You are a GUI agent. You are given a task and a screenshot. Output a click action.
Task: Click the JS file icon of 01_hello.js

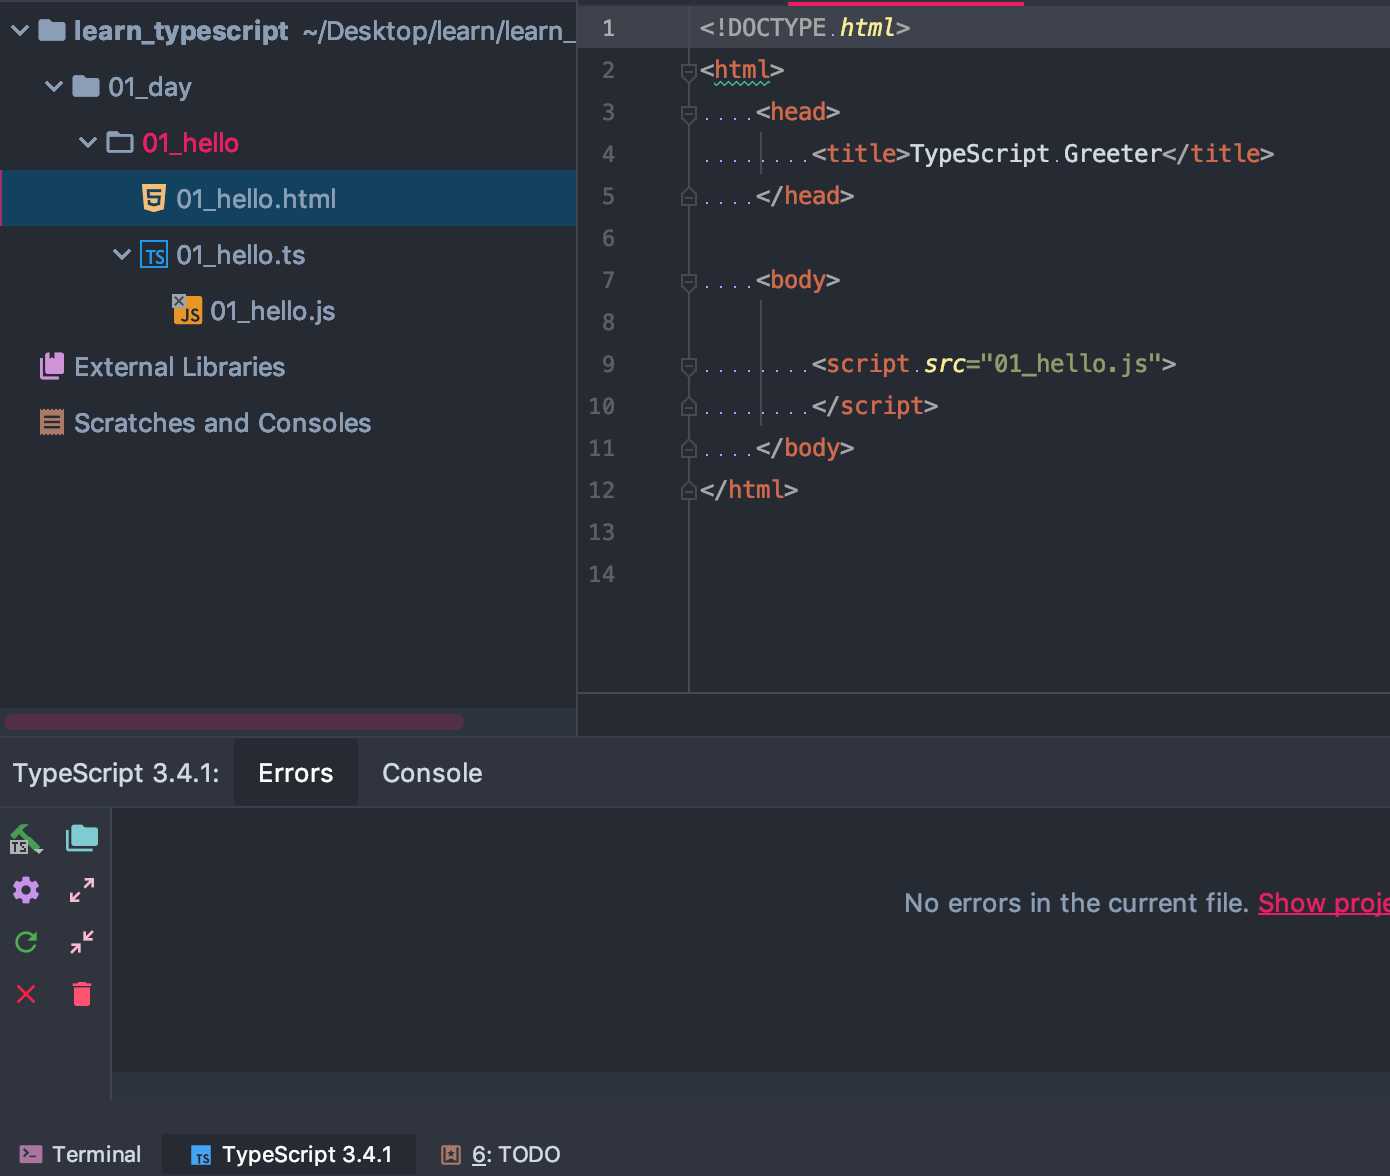point(187,310)
